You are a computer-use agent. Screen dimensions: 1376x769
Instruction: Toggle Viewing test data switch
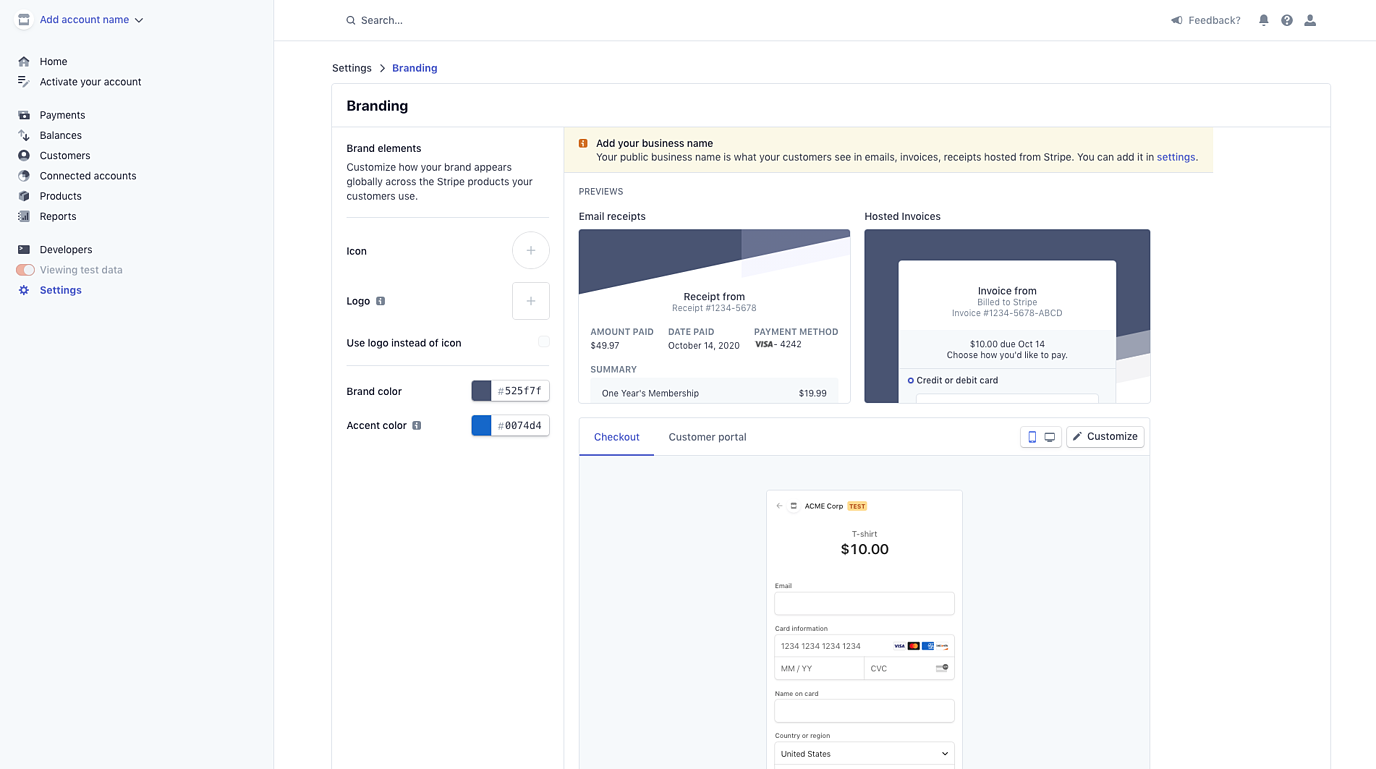click(x=26, y=270)
